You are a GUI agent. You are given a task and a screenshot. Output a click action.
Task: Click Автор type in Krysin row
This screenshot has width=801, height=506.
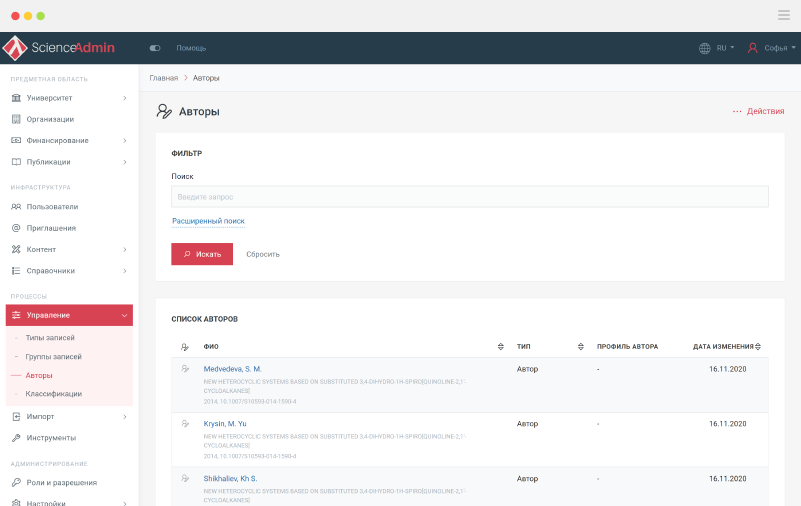pyautogui.click(x=527, y=424)
